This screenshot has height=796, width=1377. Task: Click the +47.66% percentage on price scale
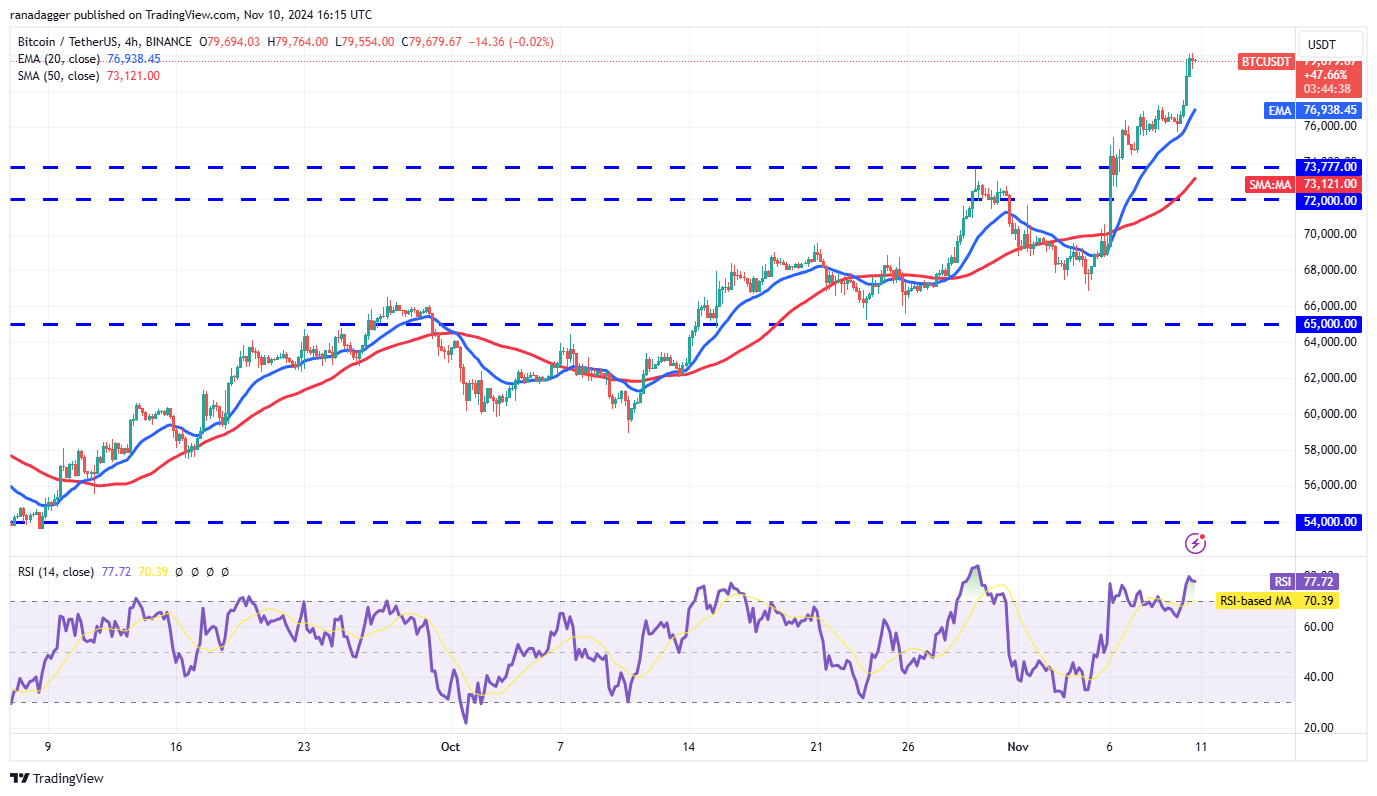(x=1328, y=74)
